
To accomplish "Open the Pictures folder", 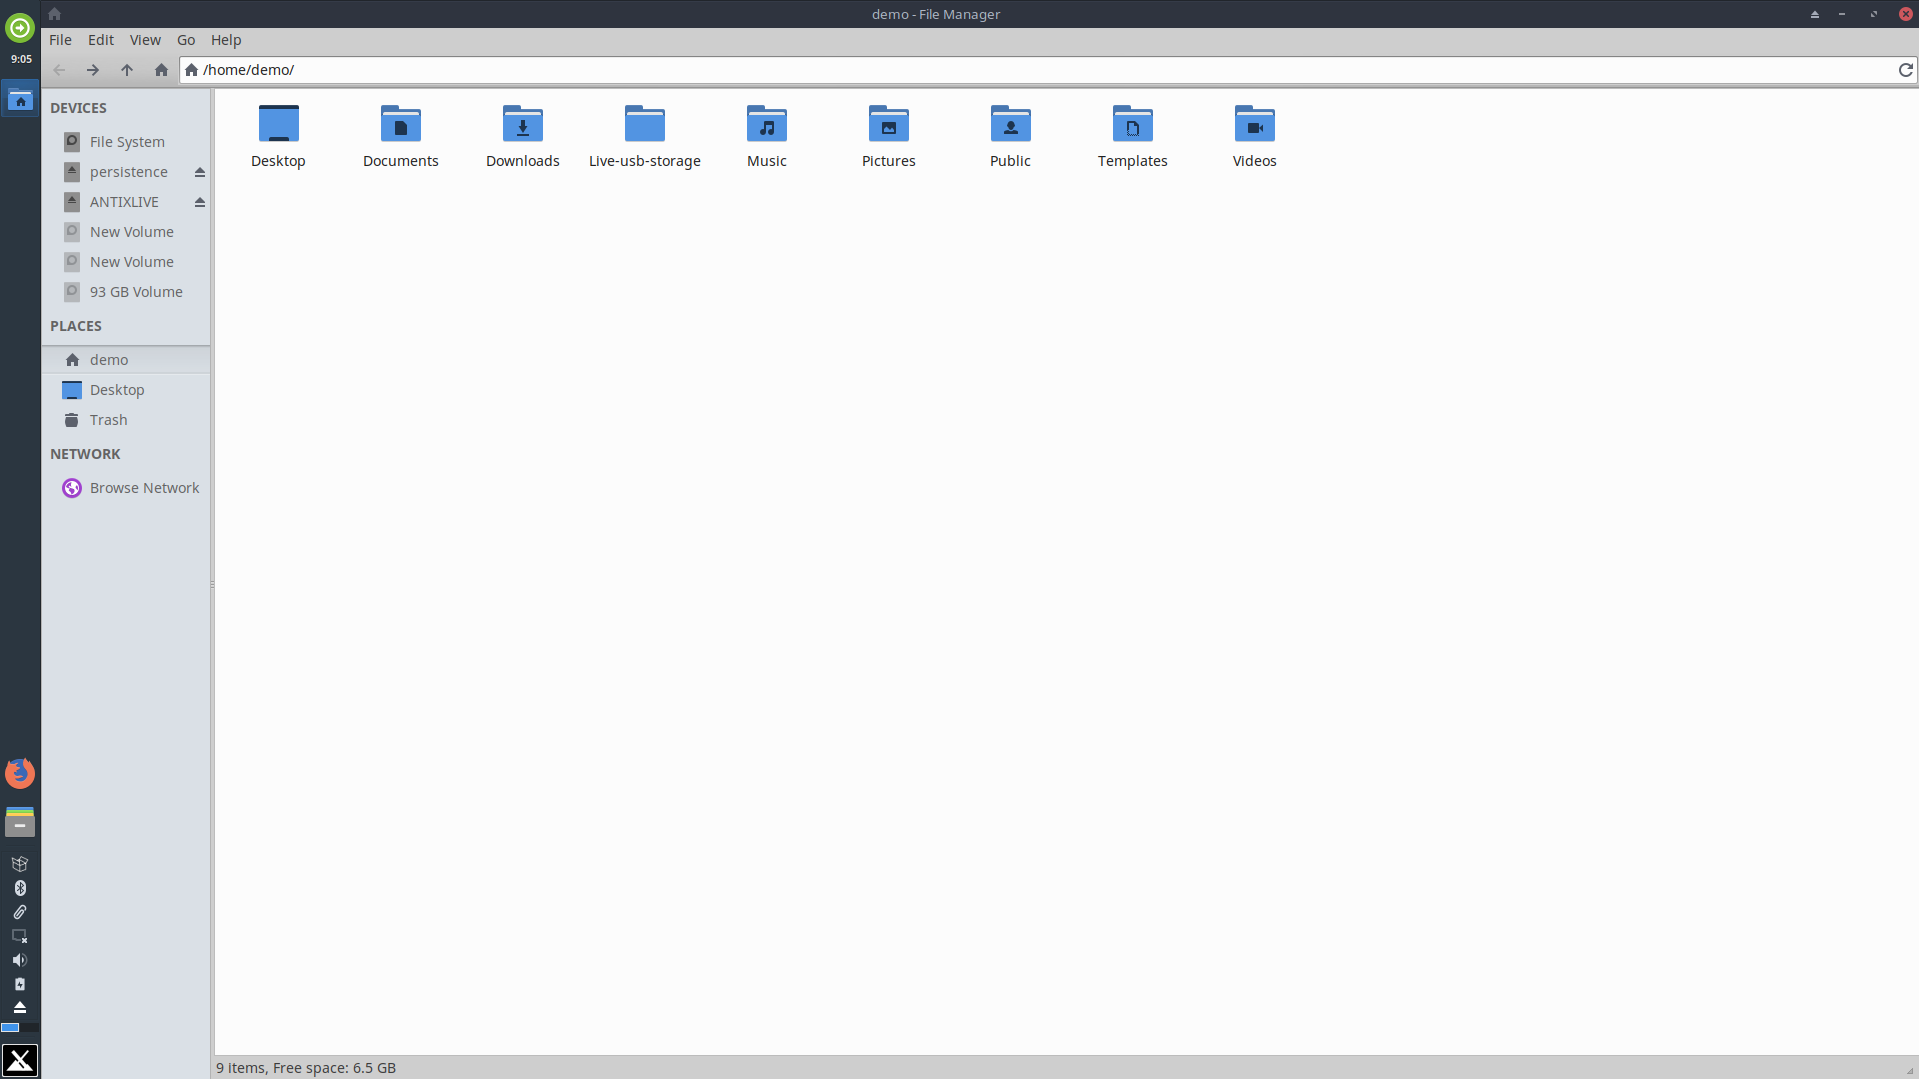I will 888,124.
